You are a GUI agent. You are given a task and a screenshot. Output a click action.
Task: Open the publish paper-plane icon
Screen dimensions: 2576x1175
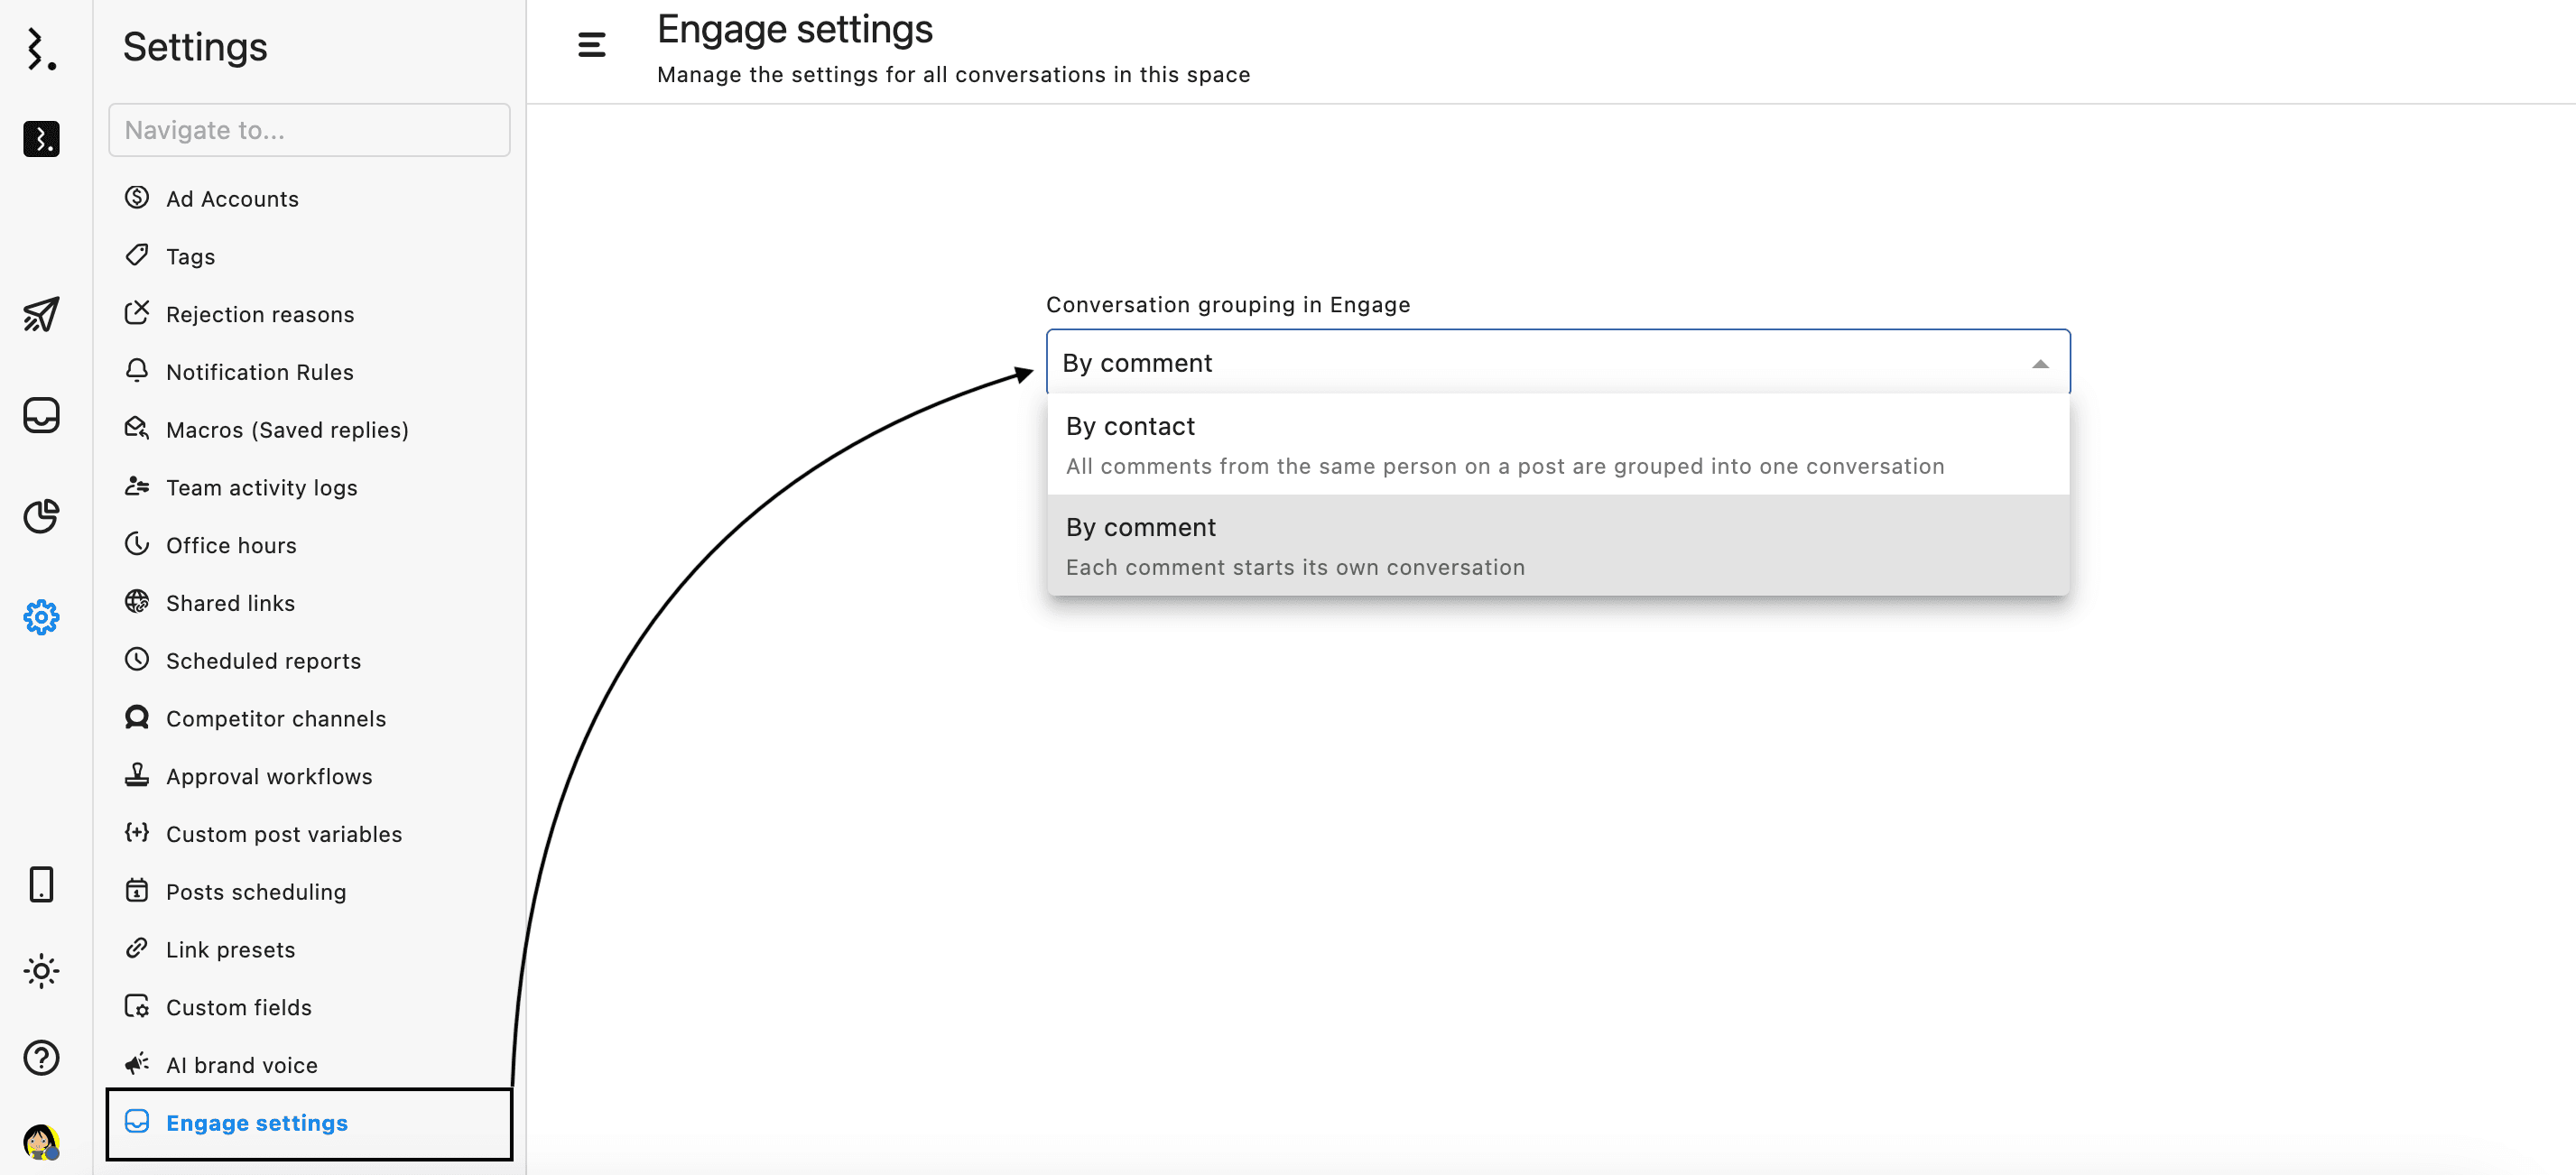point(41,315)
